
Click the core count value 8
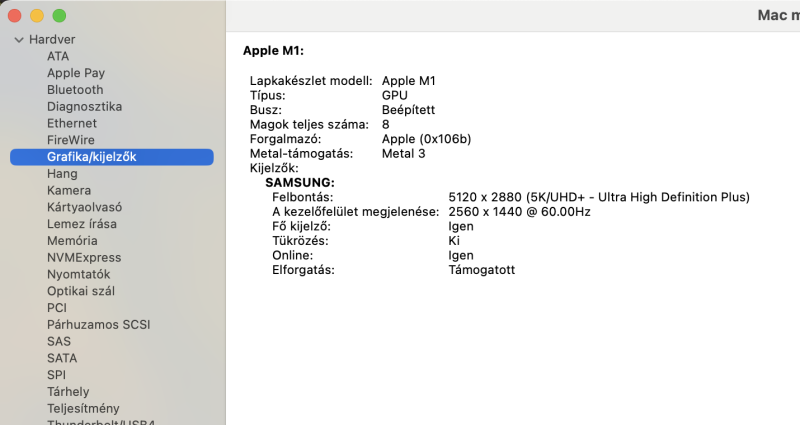point(386,124)
